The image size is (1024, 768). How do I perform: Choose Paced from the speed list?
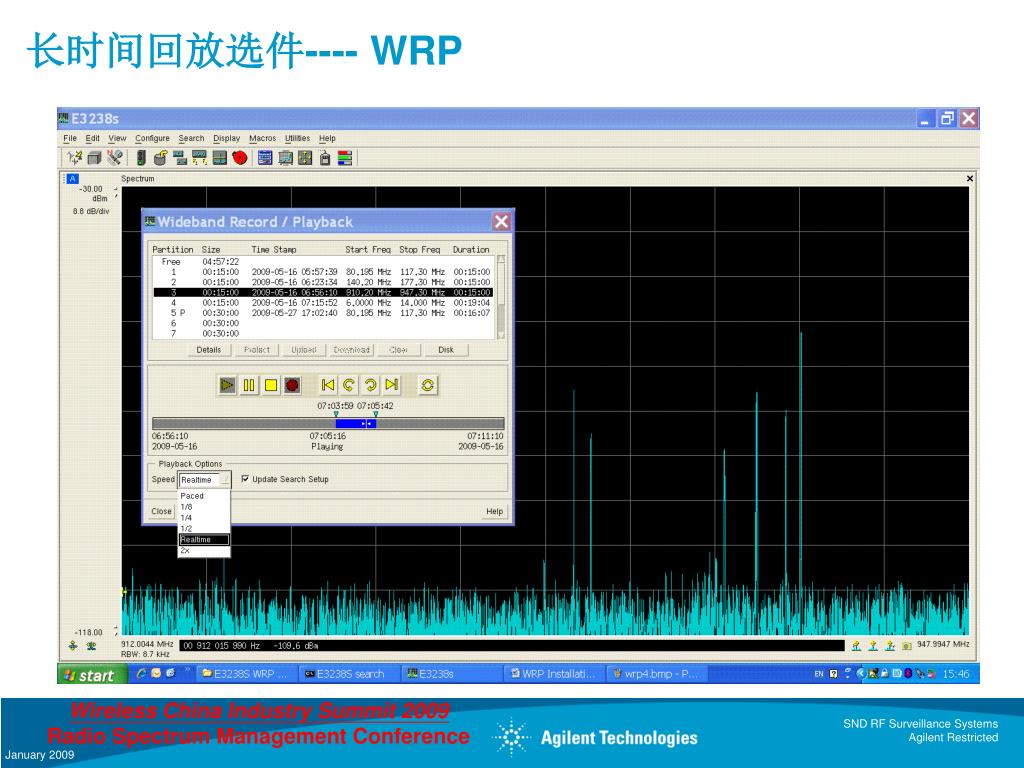[204, 496]
